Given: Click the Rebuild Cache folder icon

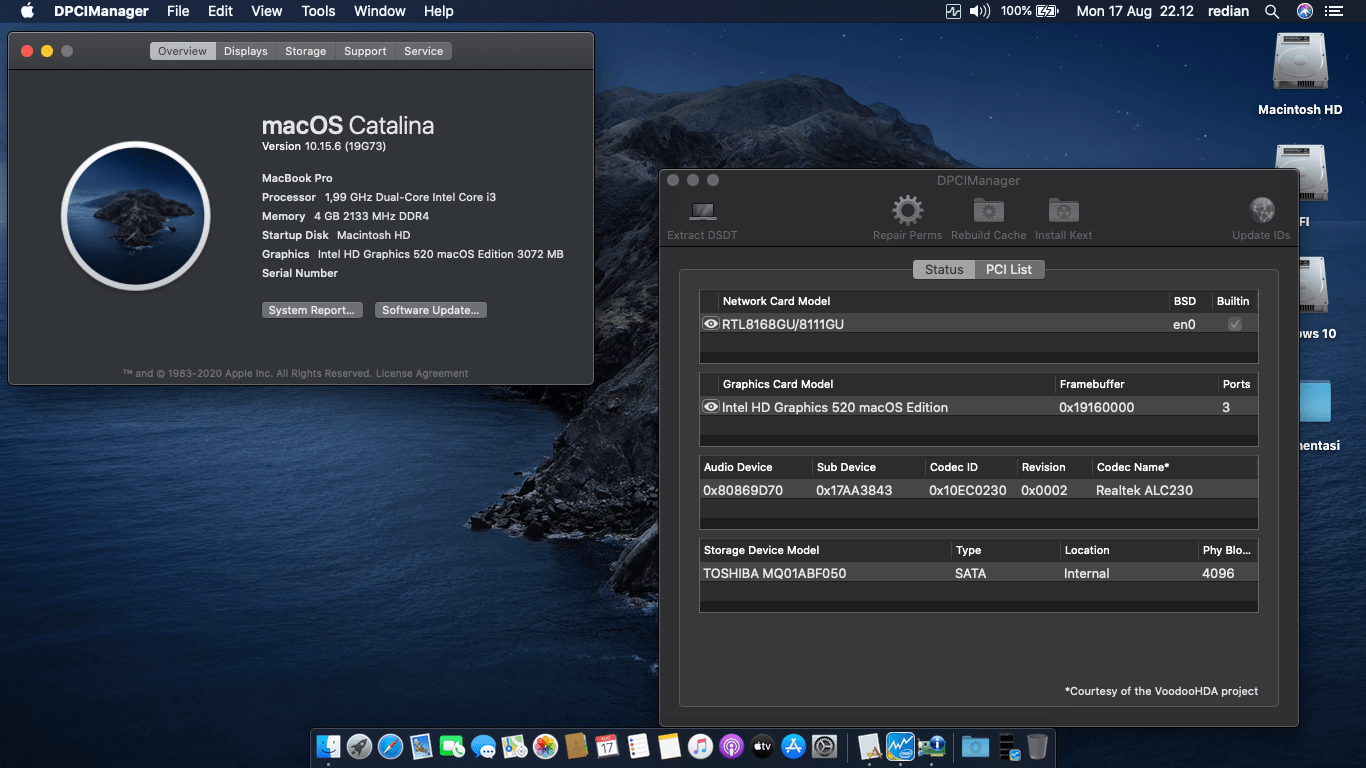Looking at the screenshot, I should (x=988, y=211).
